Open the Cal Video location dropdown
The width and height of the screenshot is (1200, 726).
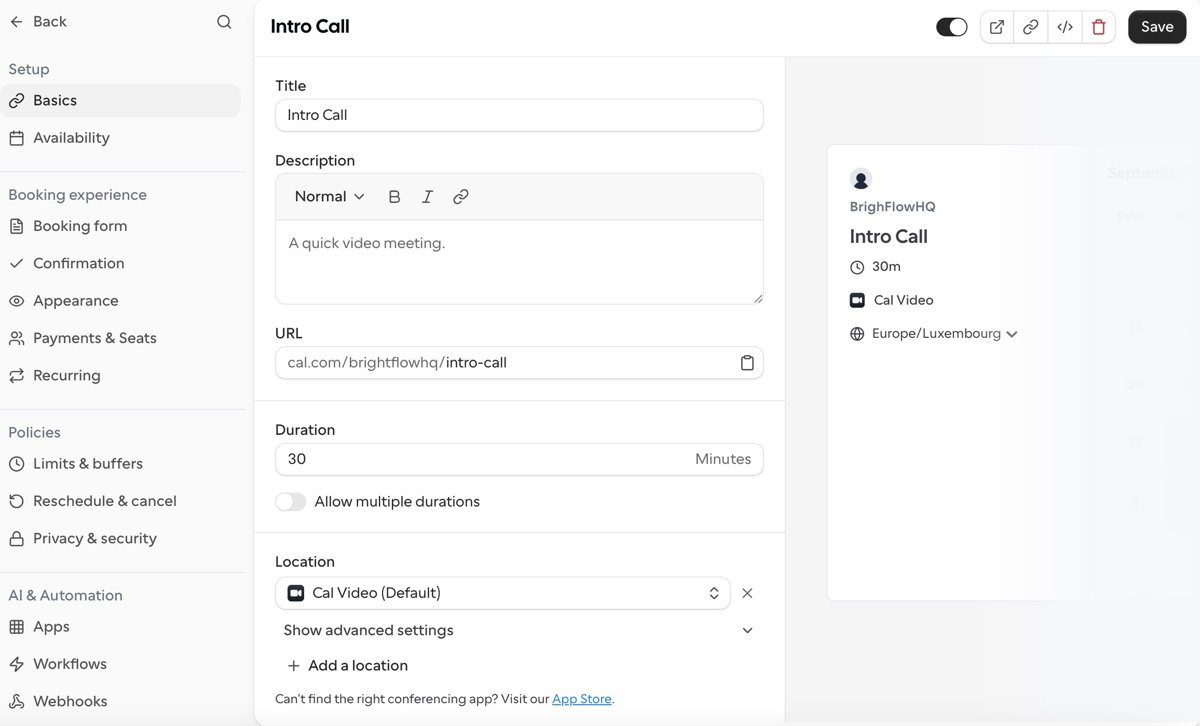503,593
